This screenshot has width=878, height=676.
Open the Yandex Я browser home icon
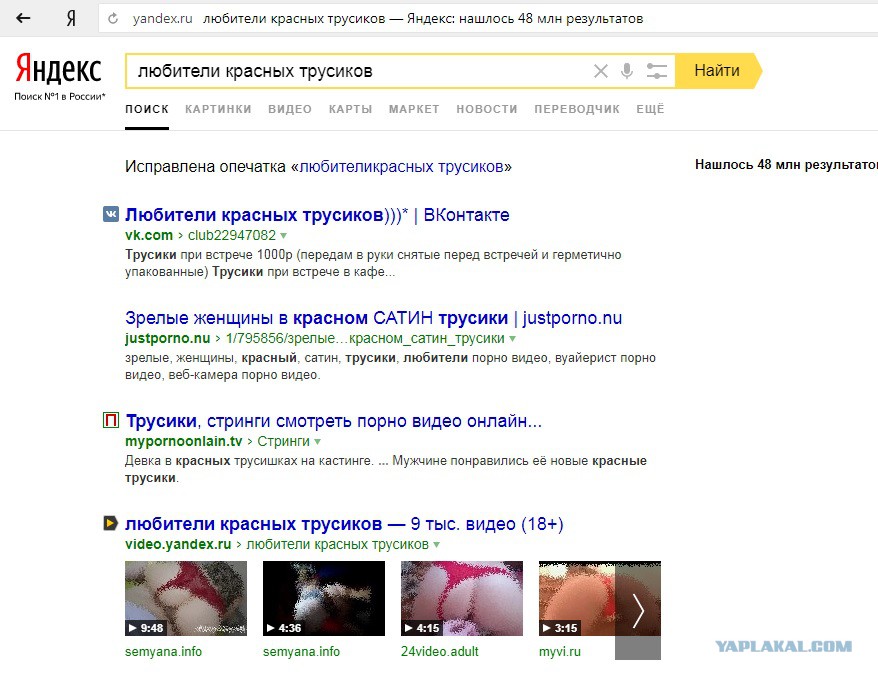[71, 18]
